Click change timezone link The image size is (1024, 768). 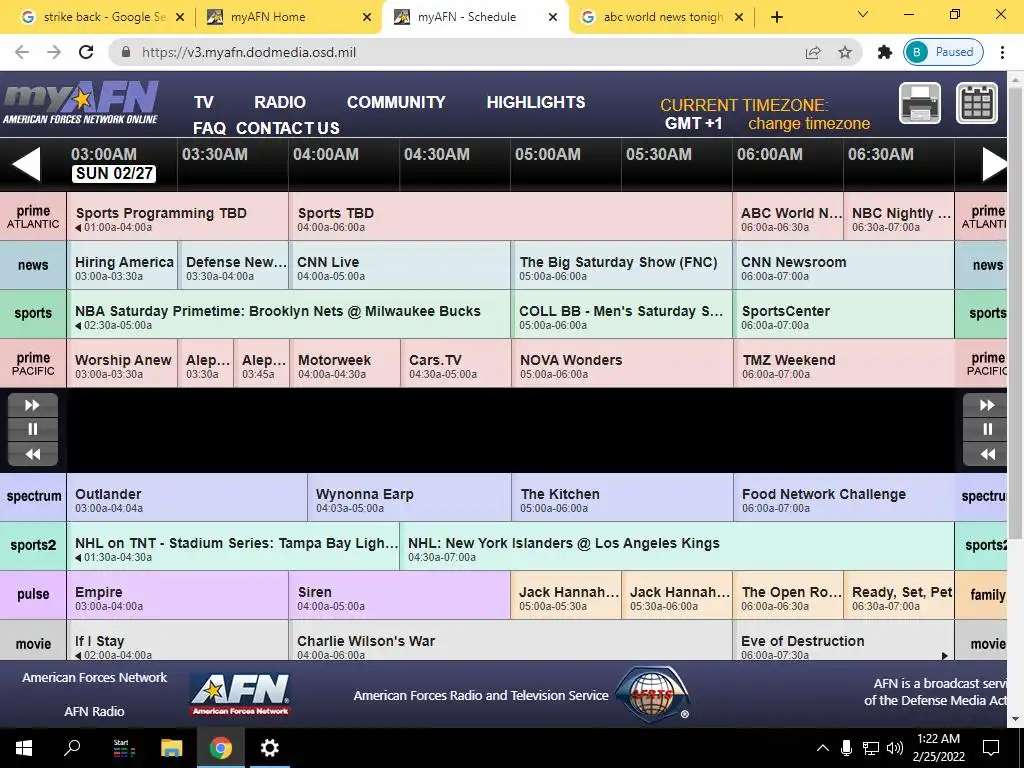(808, 123)
